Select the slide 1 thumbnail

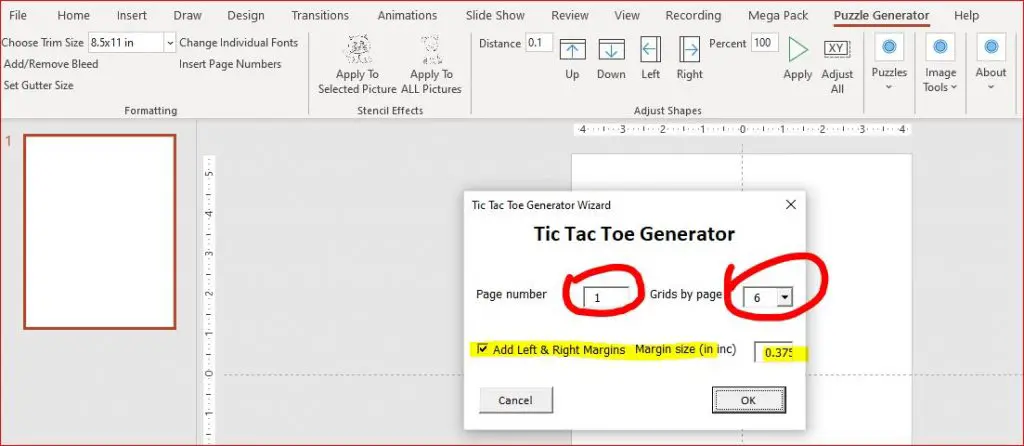[100, 232]
